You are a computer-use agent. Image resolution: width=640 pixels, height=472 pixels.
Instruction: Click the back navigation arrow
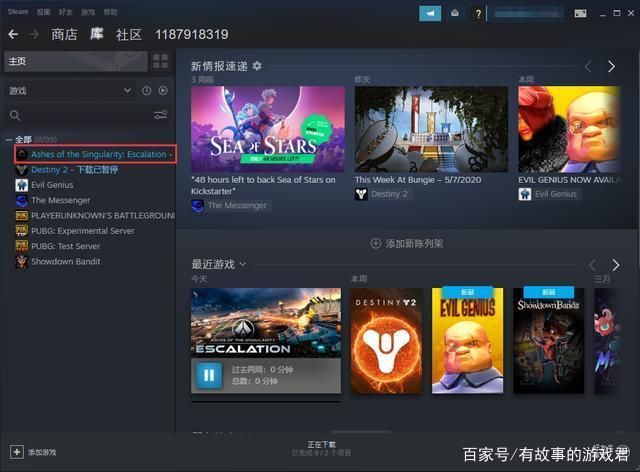pos(13,34)
